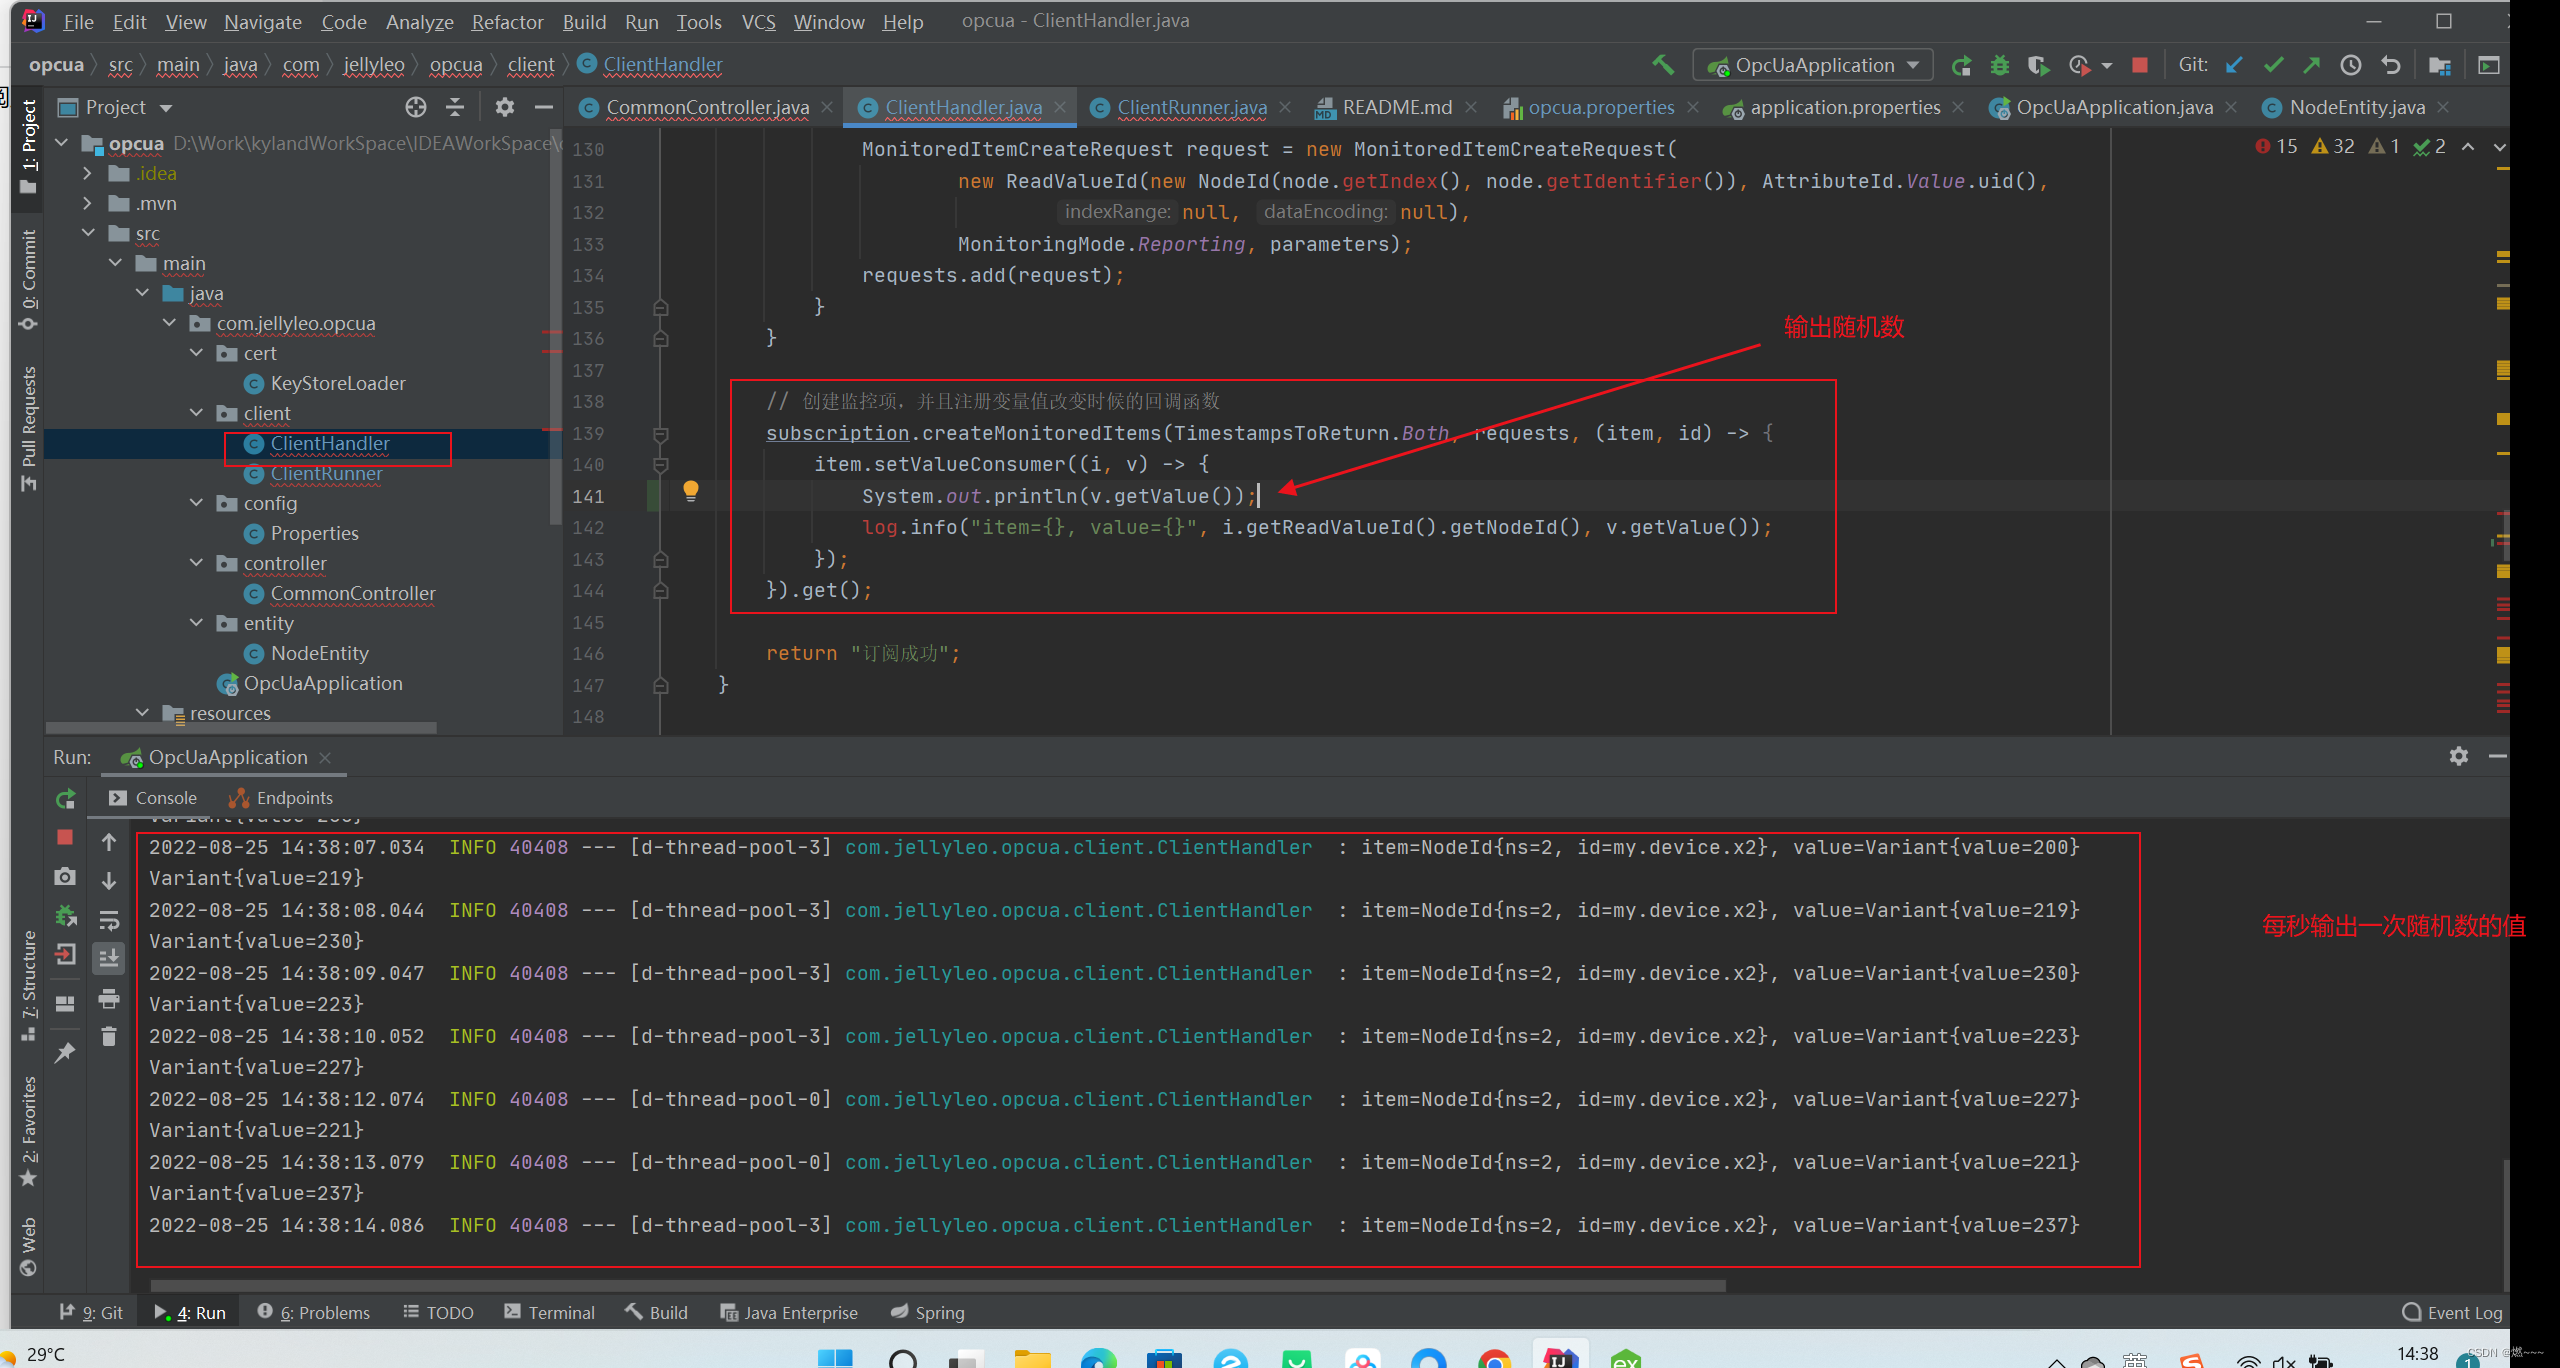Open the Problems tool window

[314, 1312]
